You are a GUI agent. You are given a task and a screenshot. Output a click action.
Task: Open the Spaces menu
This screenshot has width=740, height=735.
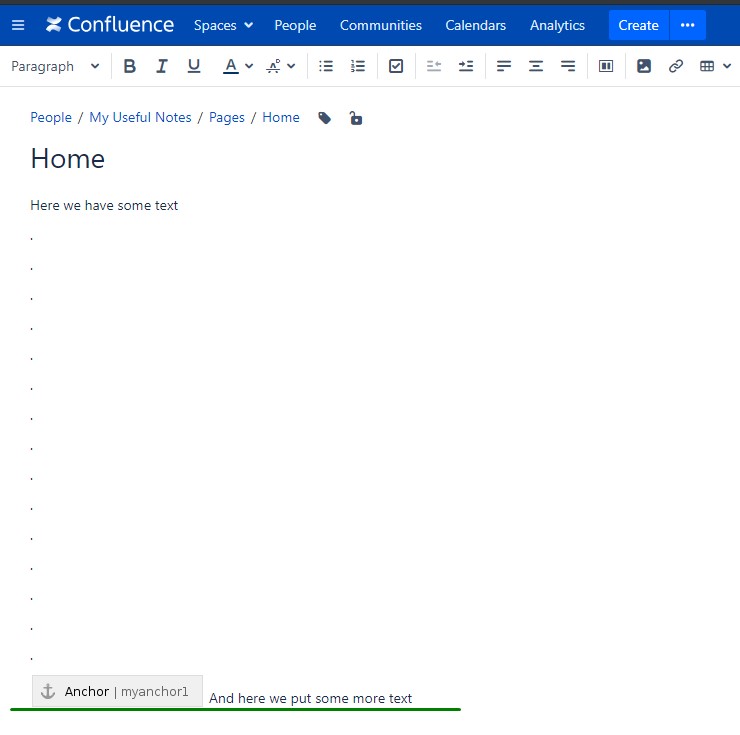tap(224, 25)
